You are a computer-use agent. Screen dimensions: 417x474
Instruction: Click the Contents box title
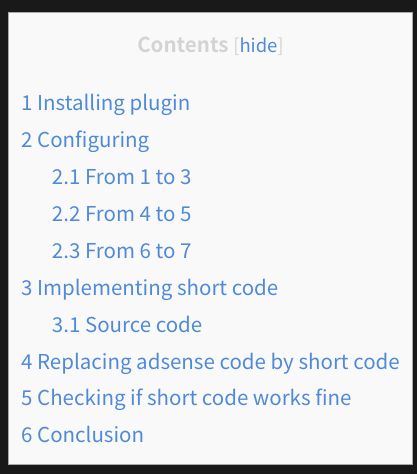tap(183, 44)
